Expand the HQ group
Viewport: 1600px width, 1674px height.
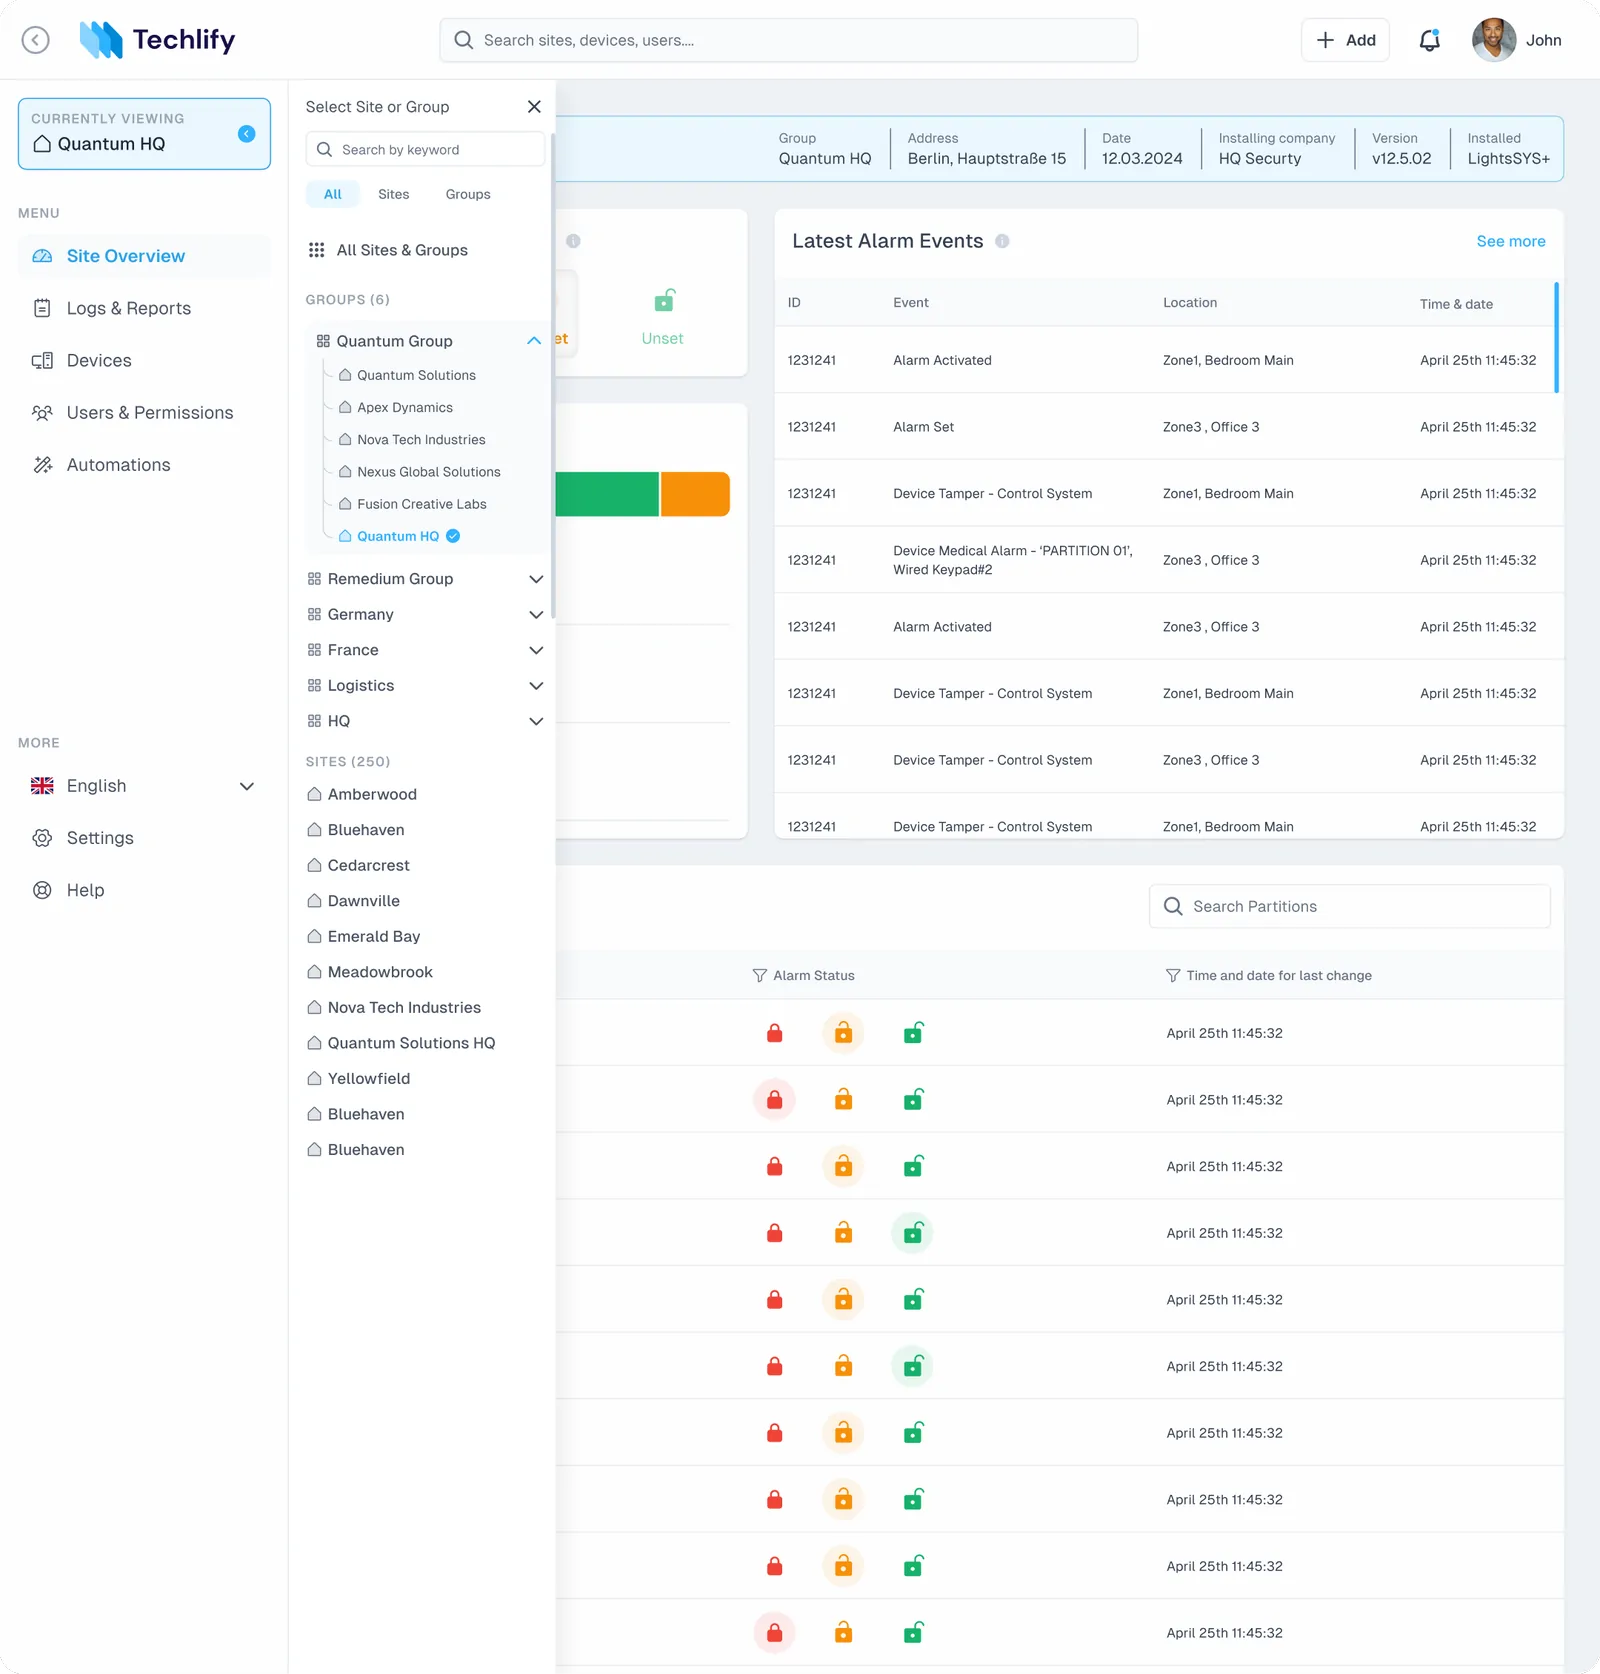pyautogui.click(x=536, y=721)
